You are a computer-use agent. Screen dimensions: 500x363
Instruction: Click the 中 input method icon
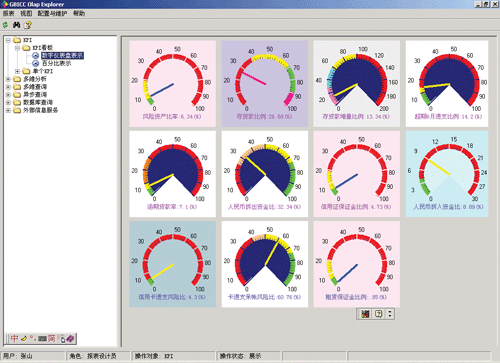14,339
